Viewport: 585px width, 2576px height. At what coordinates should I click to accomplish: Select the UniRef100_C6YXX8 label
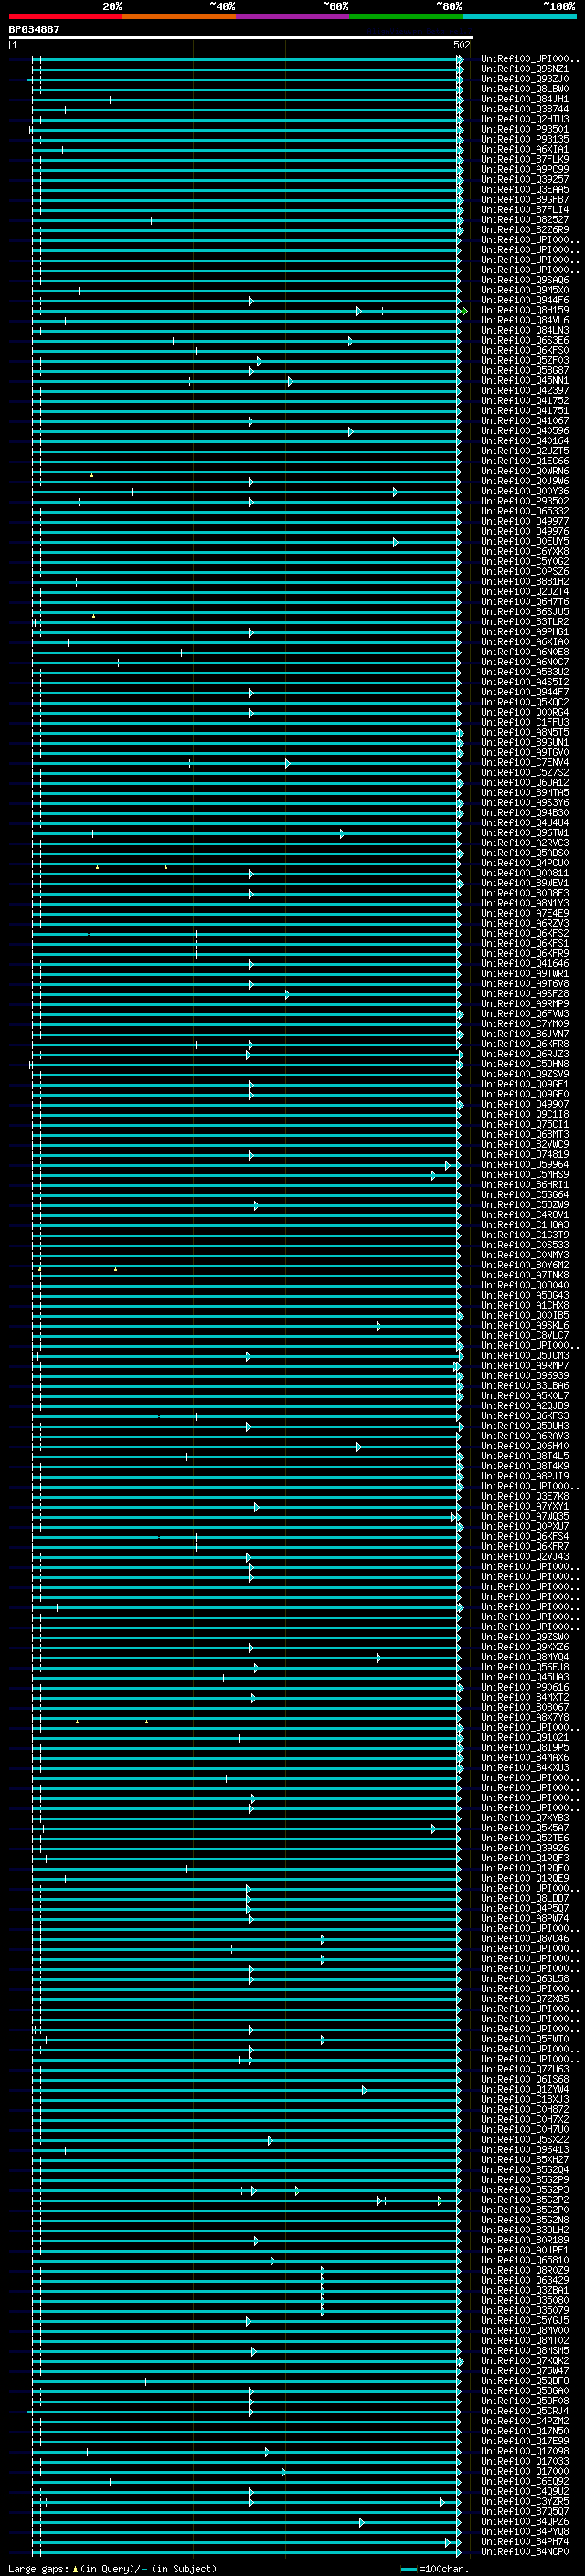click(x=525, y=551)
